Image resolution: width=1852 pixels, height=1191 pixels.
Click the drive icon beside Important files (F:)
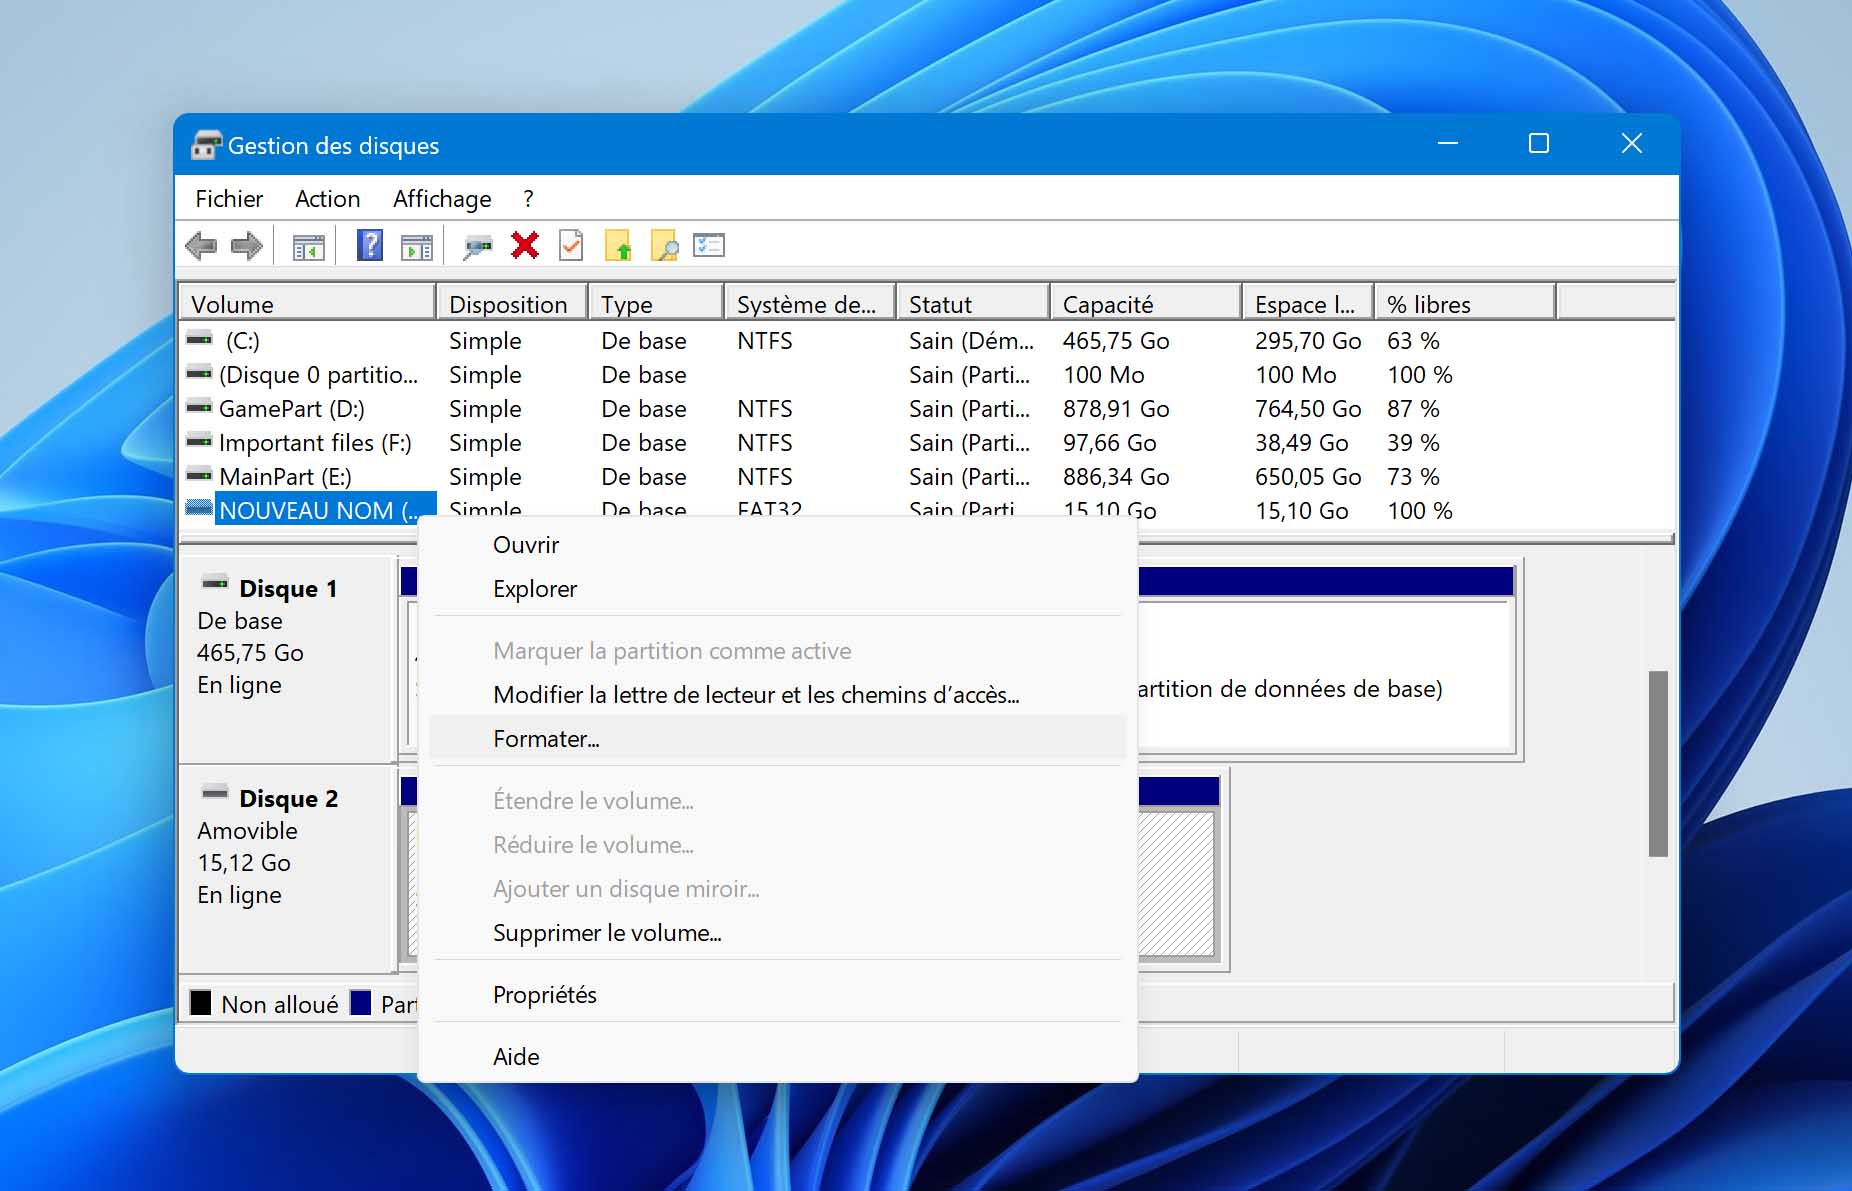[200, 441]
